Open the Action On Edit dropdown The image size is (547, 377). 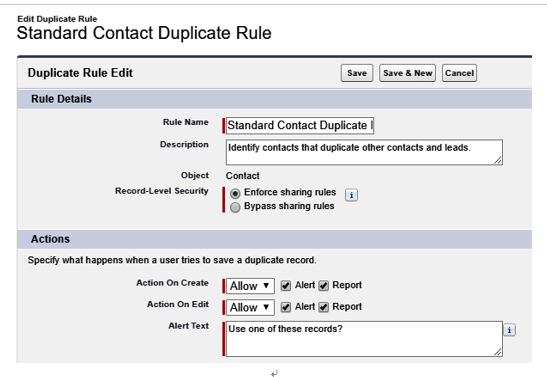(250, 307)
